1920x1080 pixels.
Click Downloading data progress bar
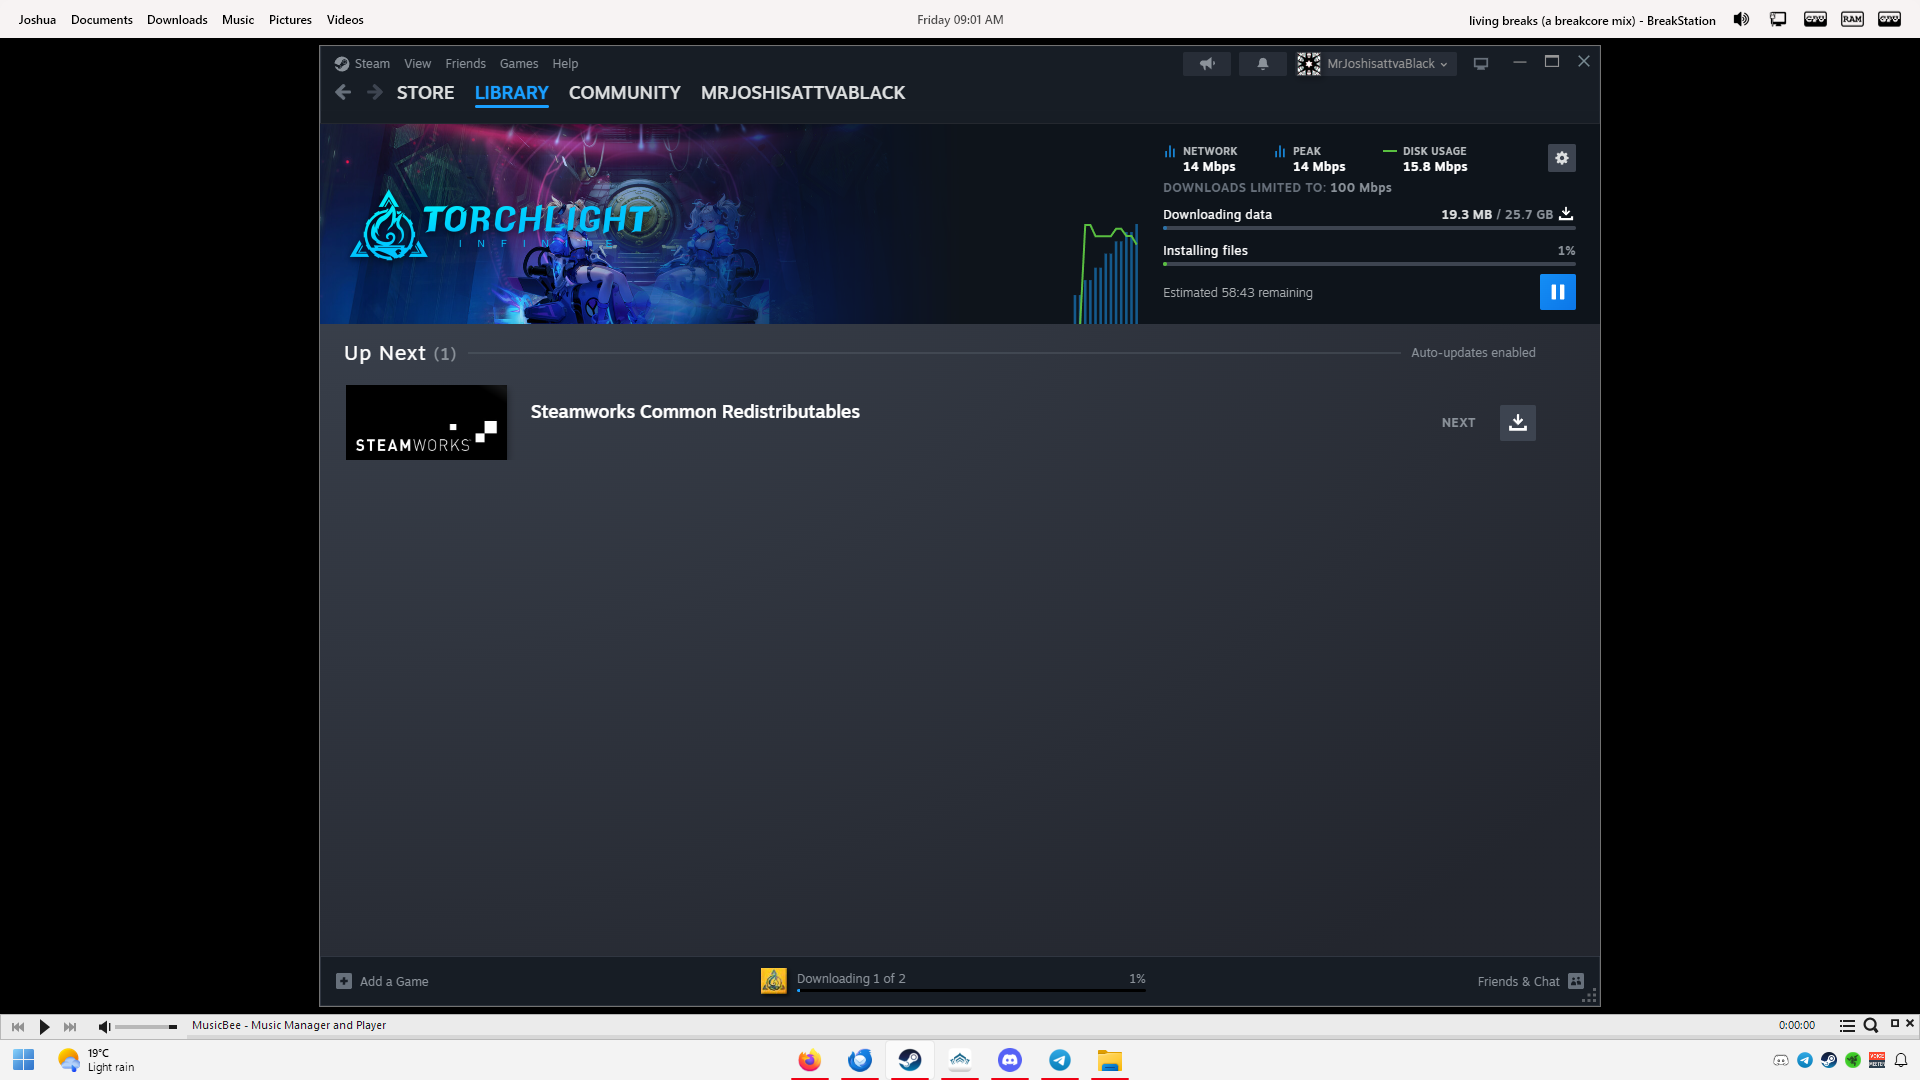tap(1369, 228)
